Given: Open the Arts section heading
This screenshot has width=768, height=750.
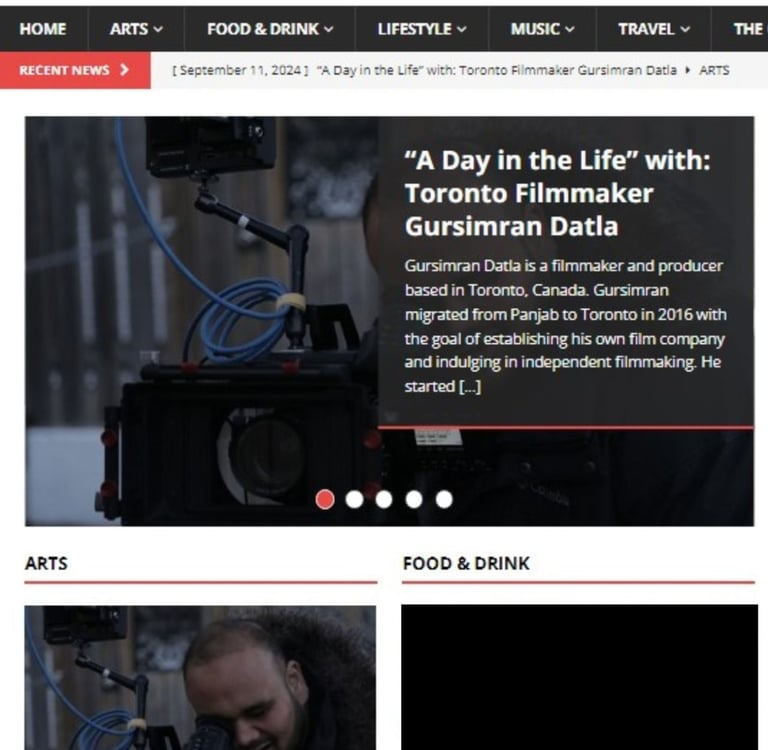Looking at the screenshot, I should click(x=46, y=563).
